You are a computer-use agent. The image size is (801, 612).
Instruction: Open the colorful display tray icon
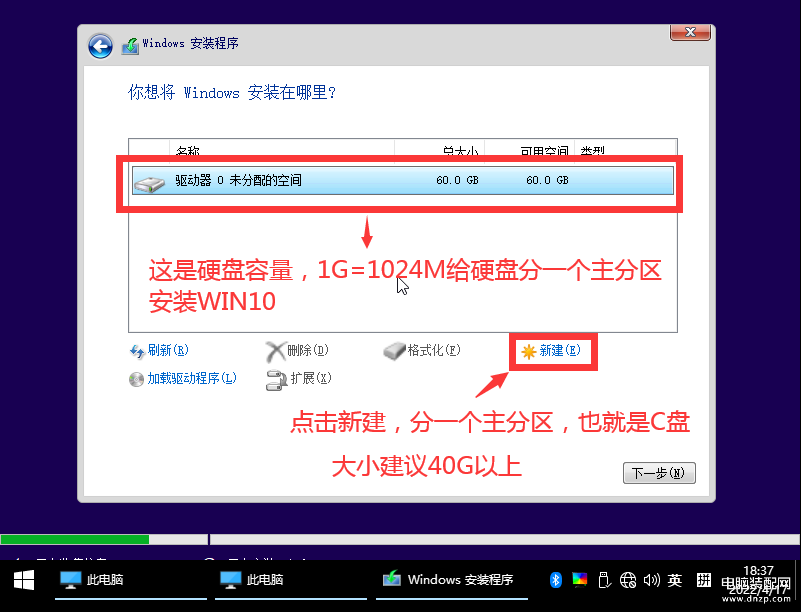pyautogui.click(x=579, y=580)
